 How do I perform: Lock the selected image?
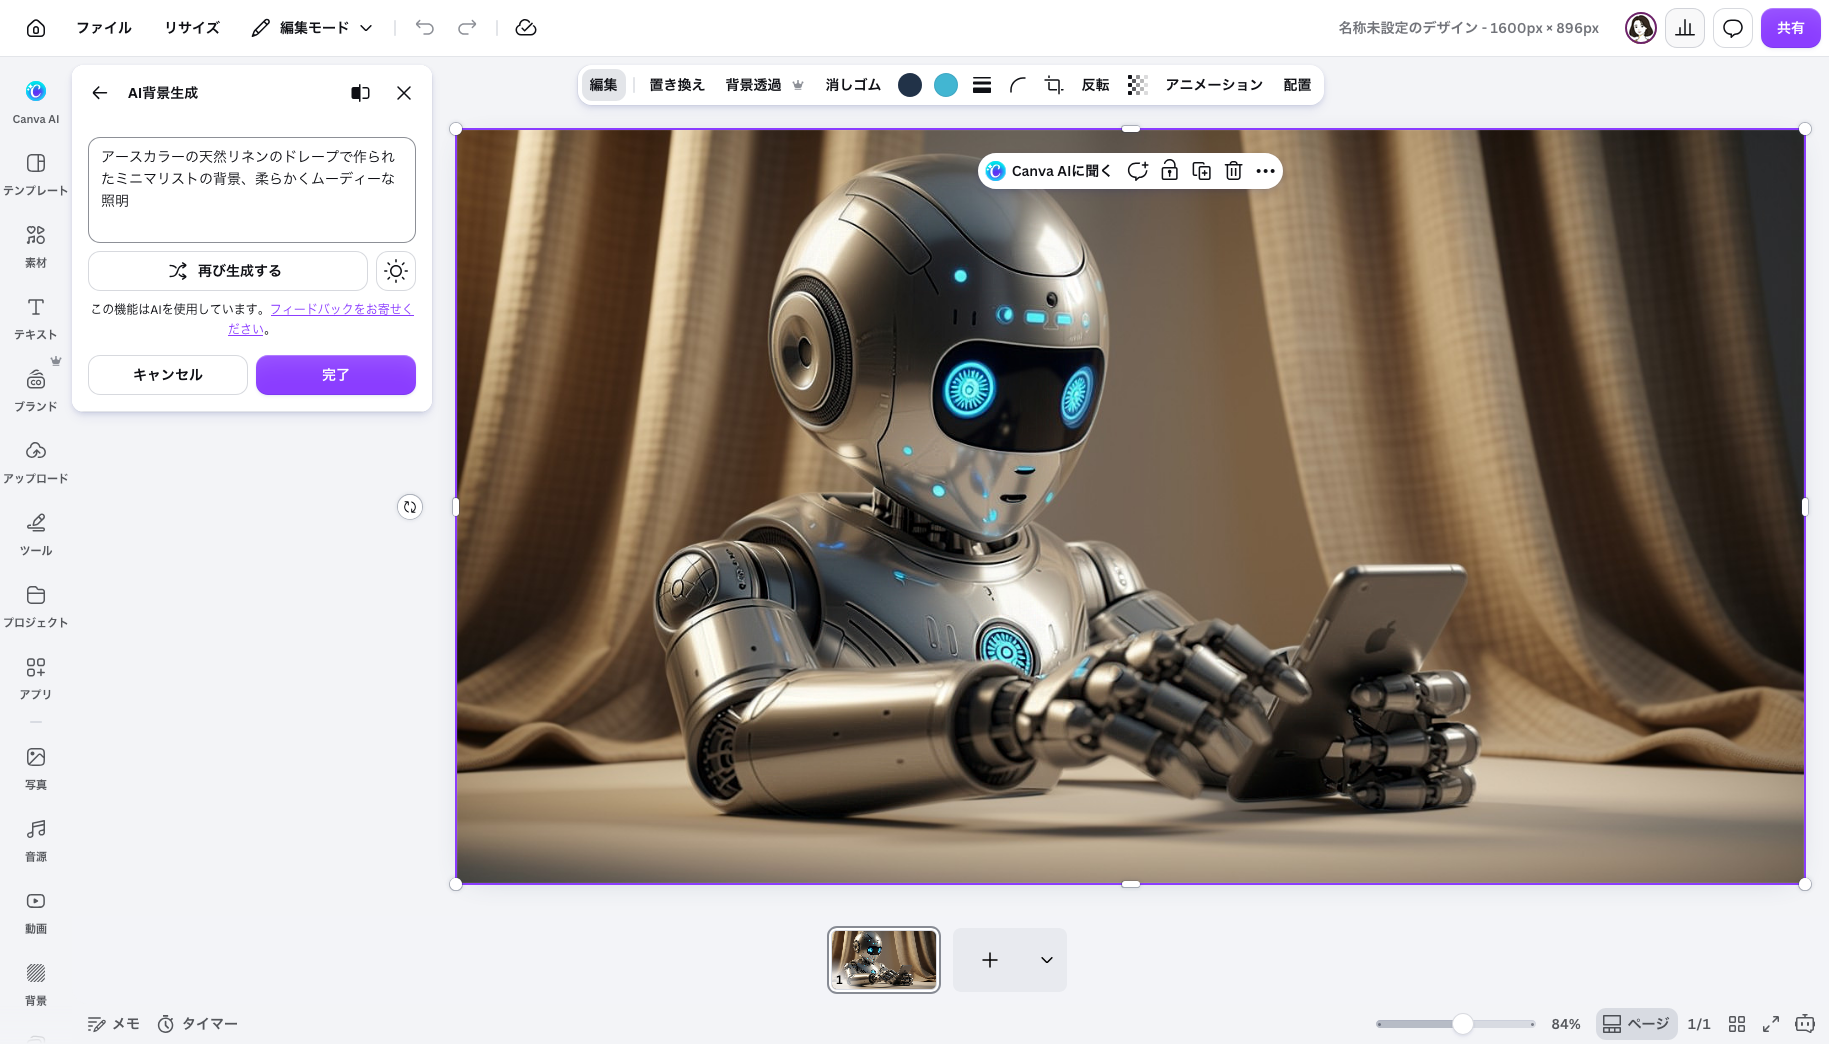(1170, 171)
